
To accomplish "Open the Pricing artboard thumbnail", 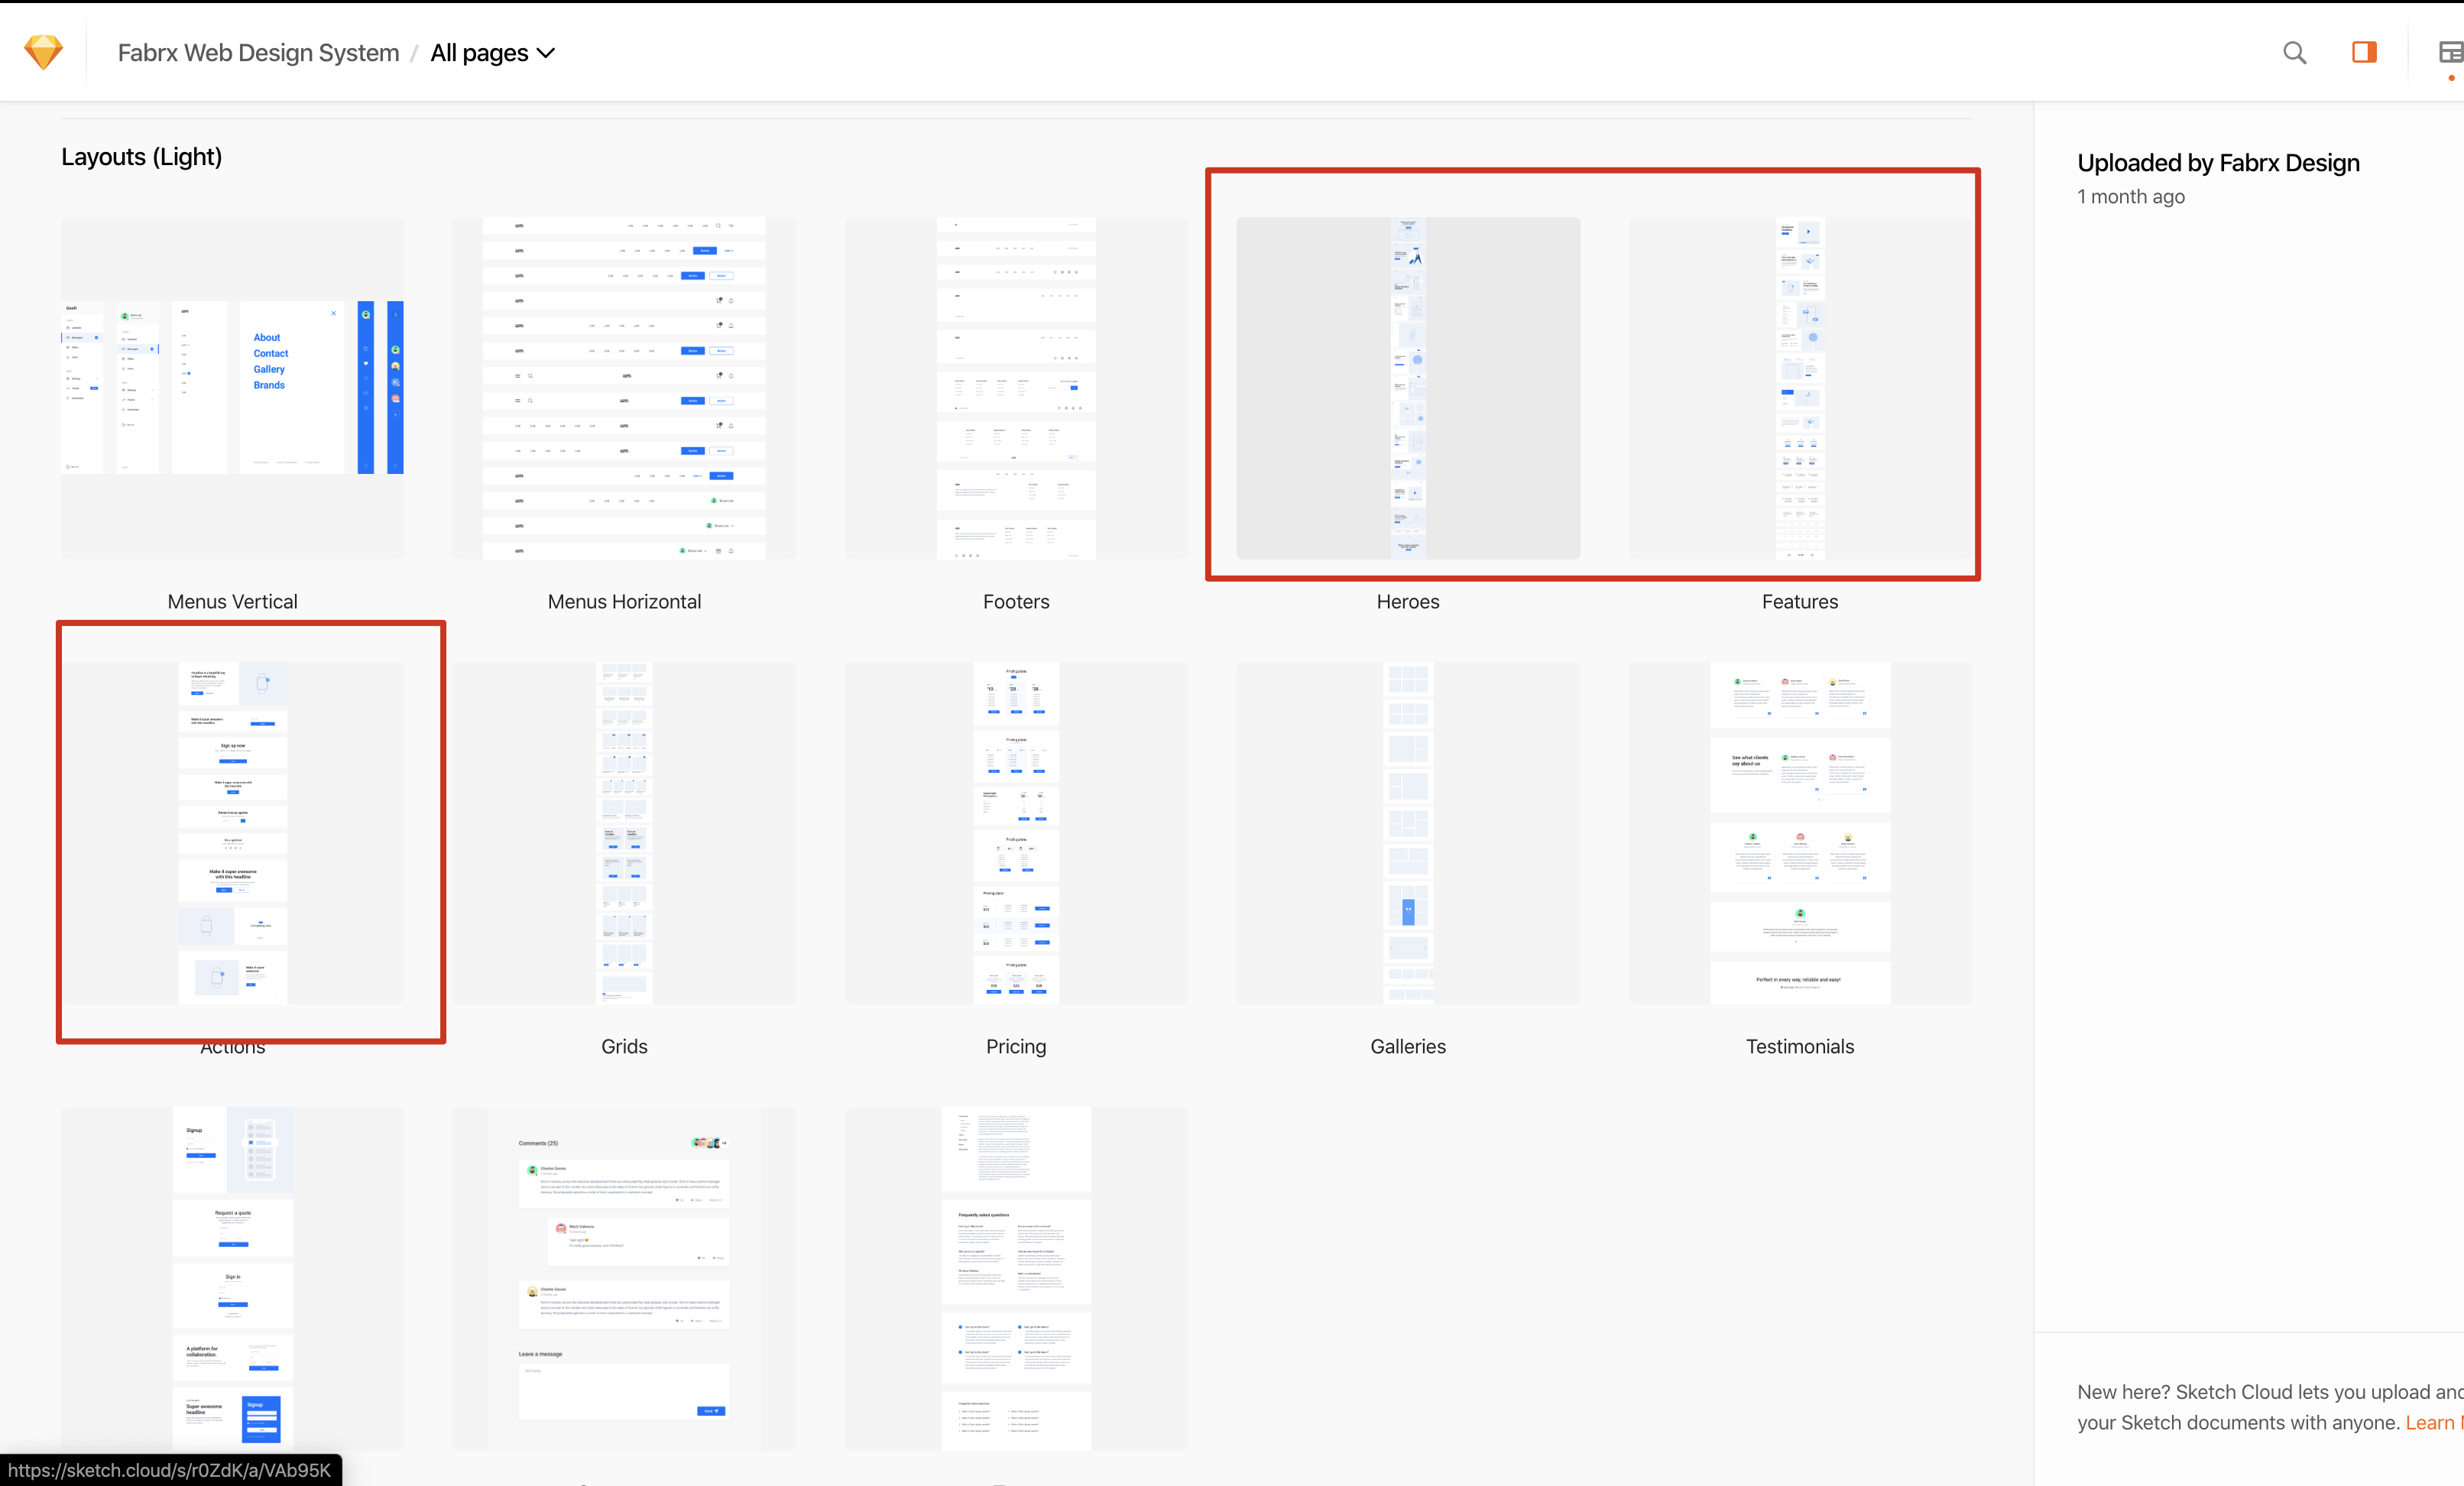I will point(1016,832).
